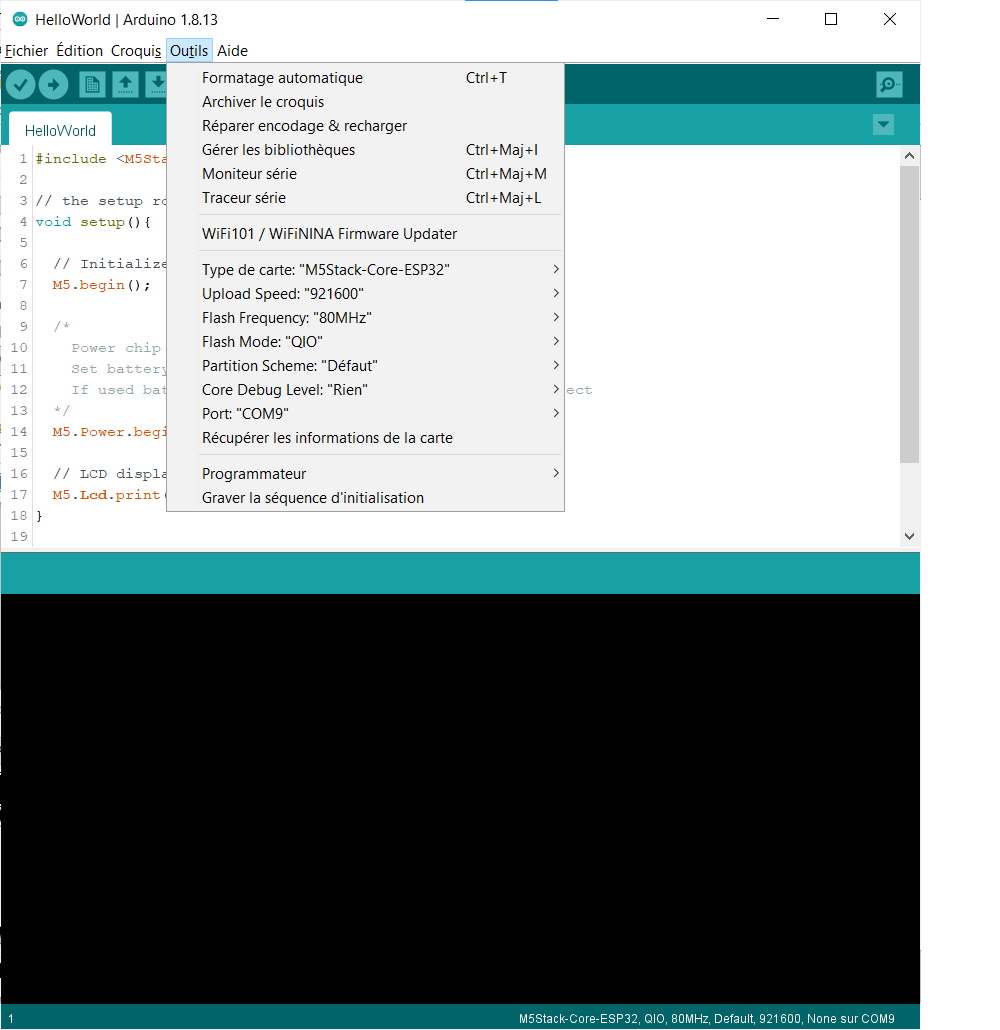Expand Programmateur submenu

click(x=365, y=474)
